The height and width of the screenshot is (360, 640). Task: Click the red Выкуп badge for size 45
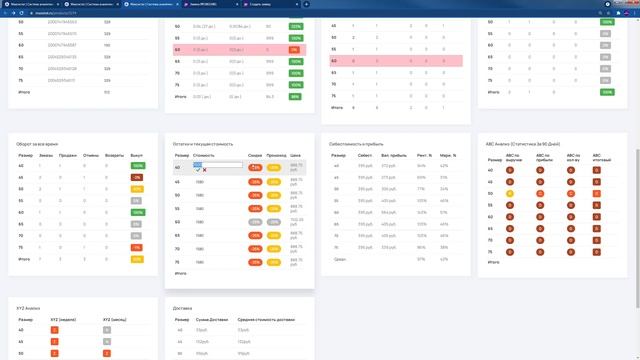click(136, 178)
